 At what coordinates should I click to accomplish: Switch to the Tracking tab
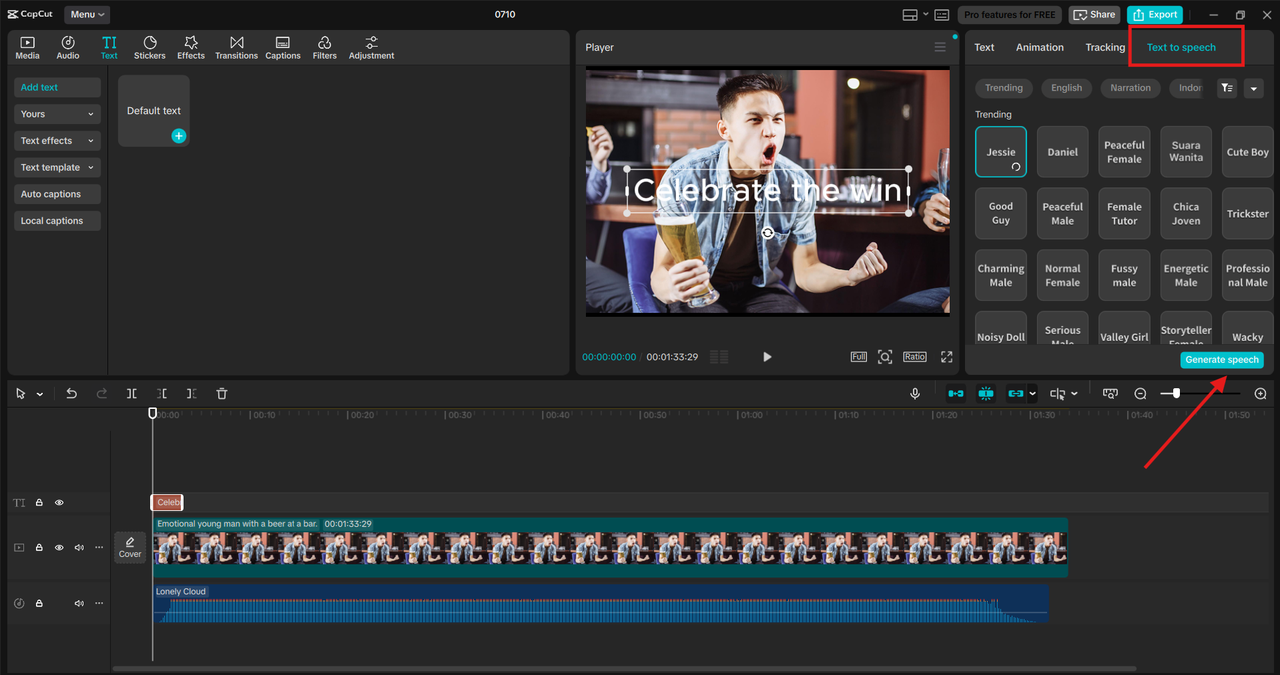pyautogui.click(x=1104, y=47)
